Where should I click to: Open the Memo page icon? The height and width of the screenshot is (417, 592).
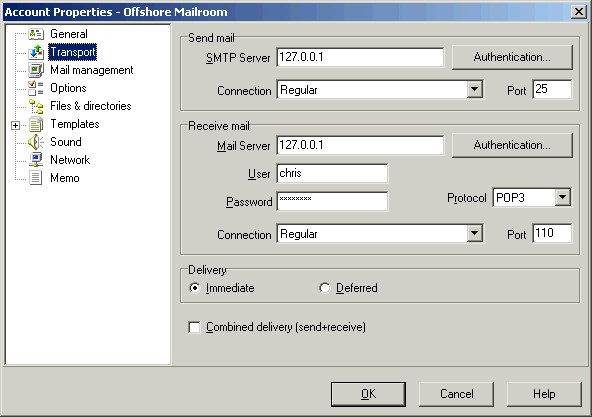click(36, 178)
